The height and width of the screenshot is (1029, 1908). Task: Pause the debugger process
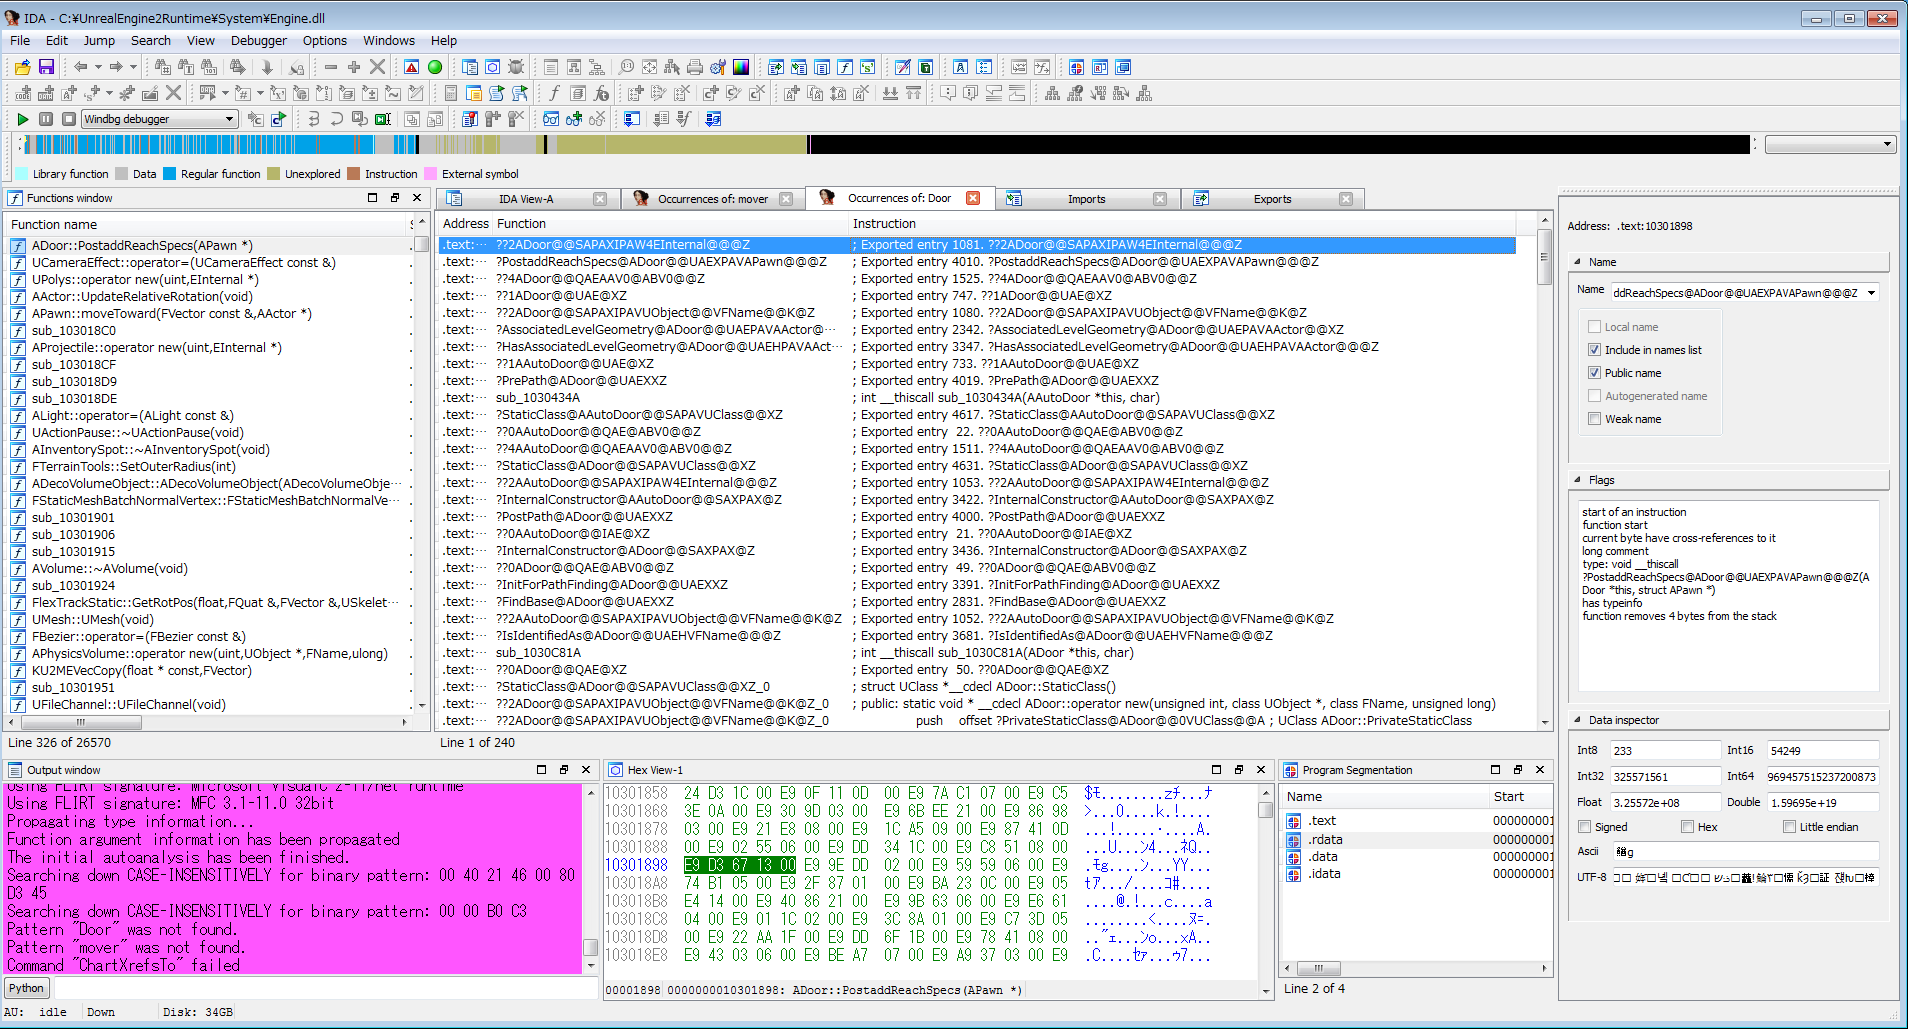[46, 119]
